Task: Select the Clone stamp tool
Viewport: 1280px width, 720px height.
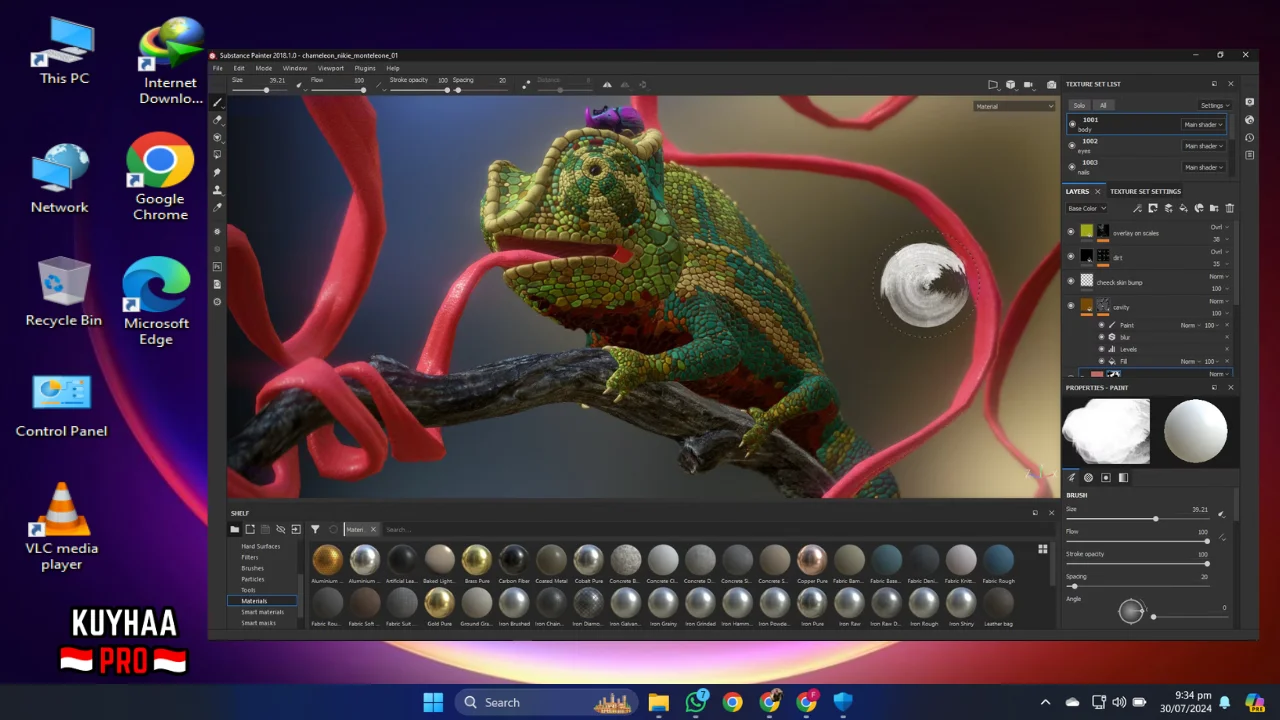Action: (217, 190)
